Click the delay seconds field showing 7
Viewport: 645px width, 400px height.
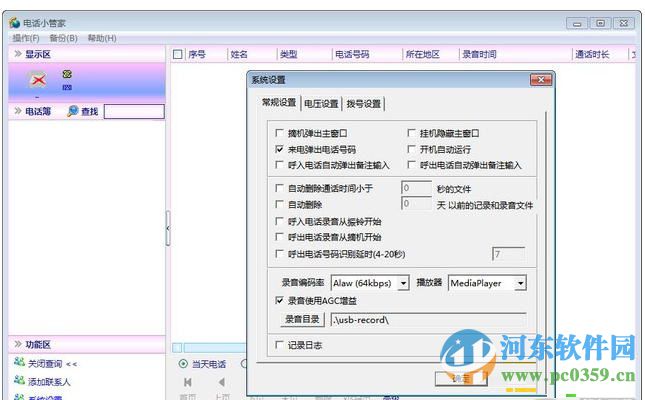pos(508,254)
